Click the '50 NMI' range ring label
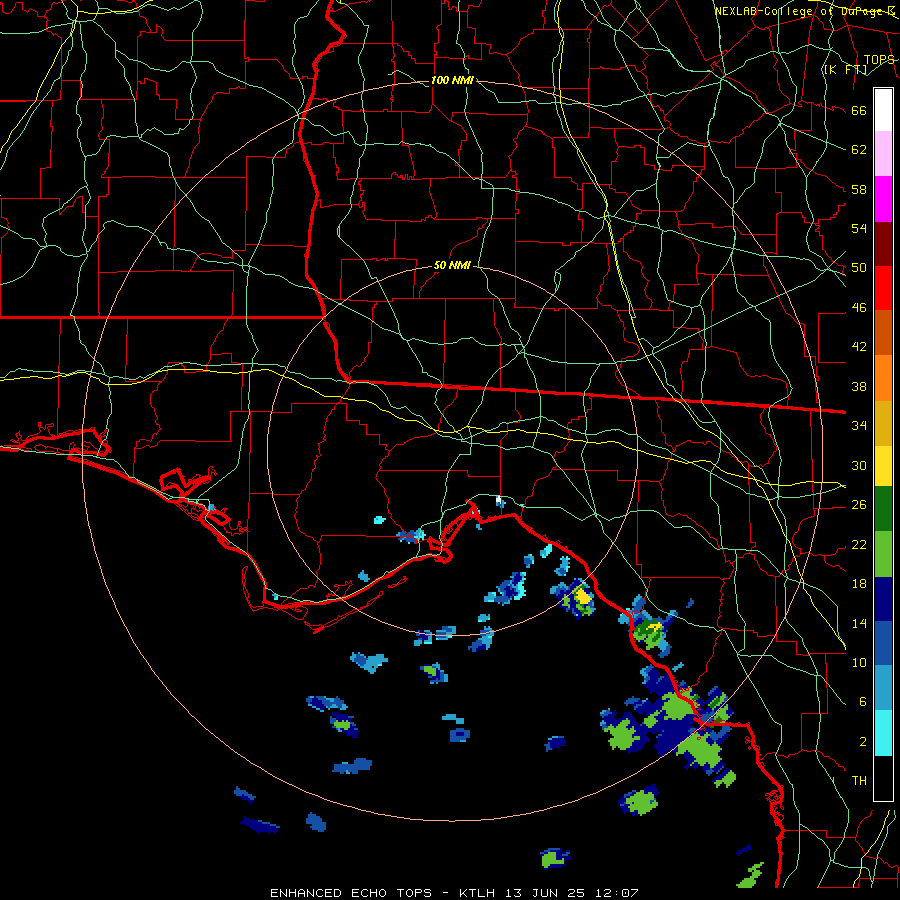The image size is (900, 900). tap(452, 265)
